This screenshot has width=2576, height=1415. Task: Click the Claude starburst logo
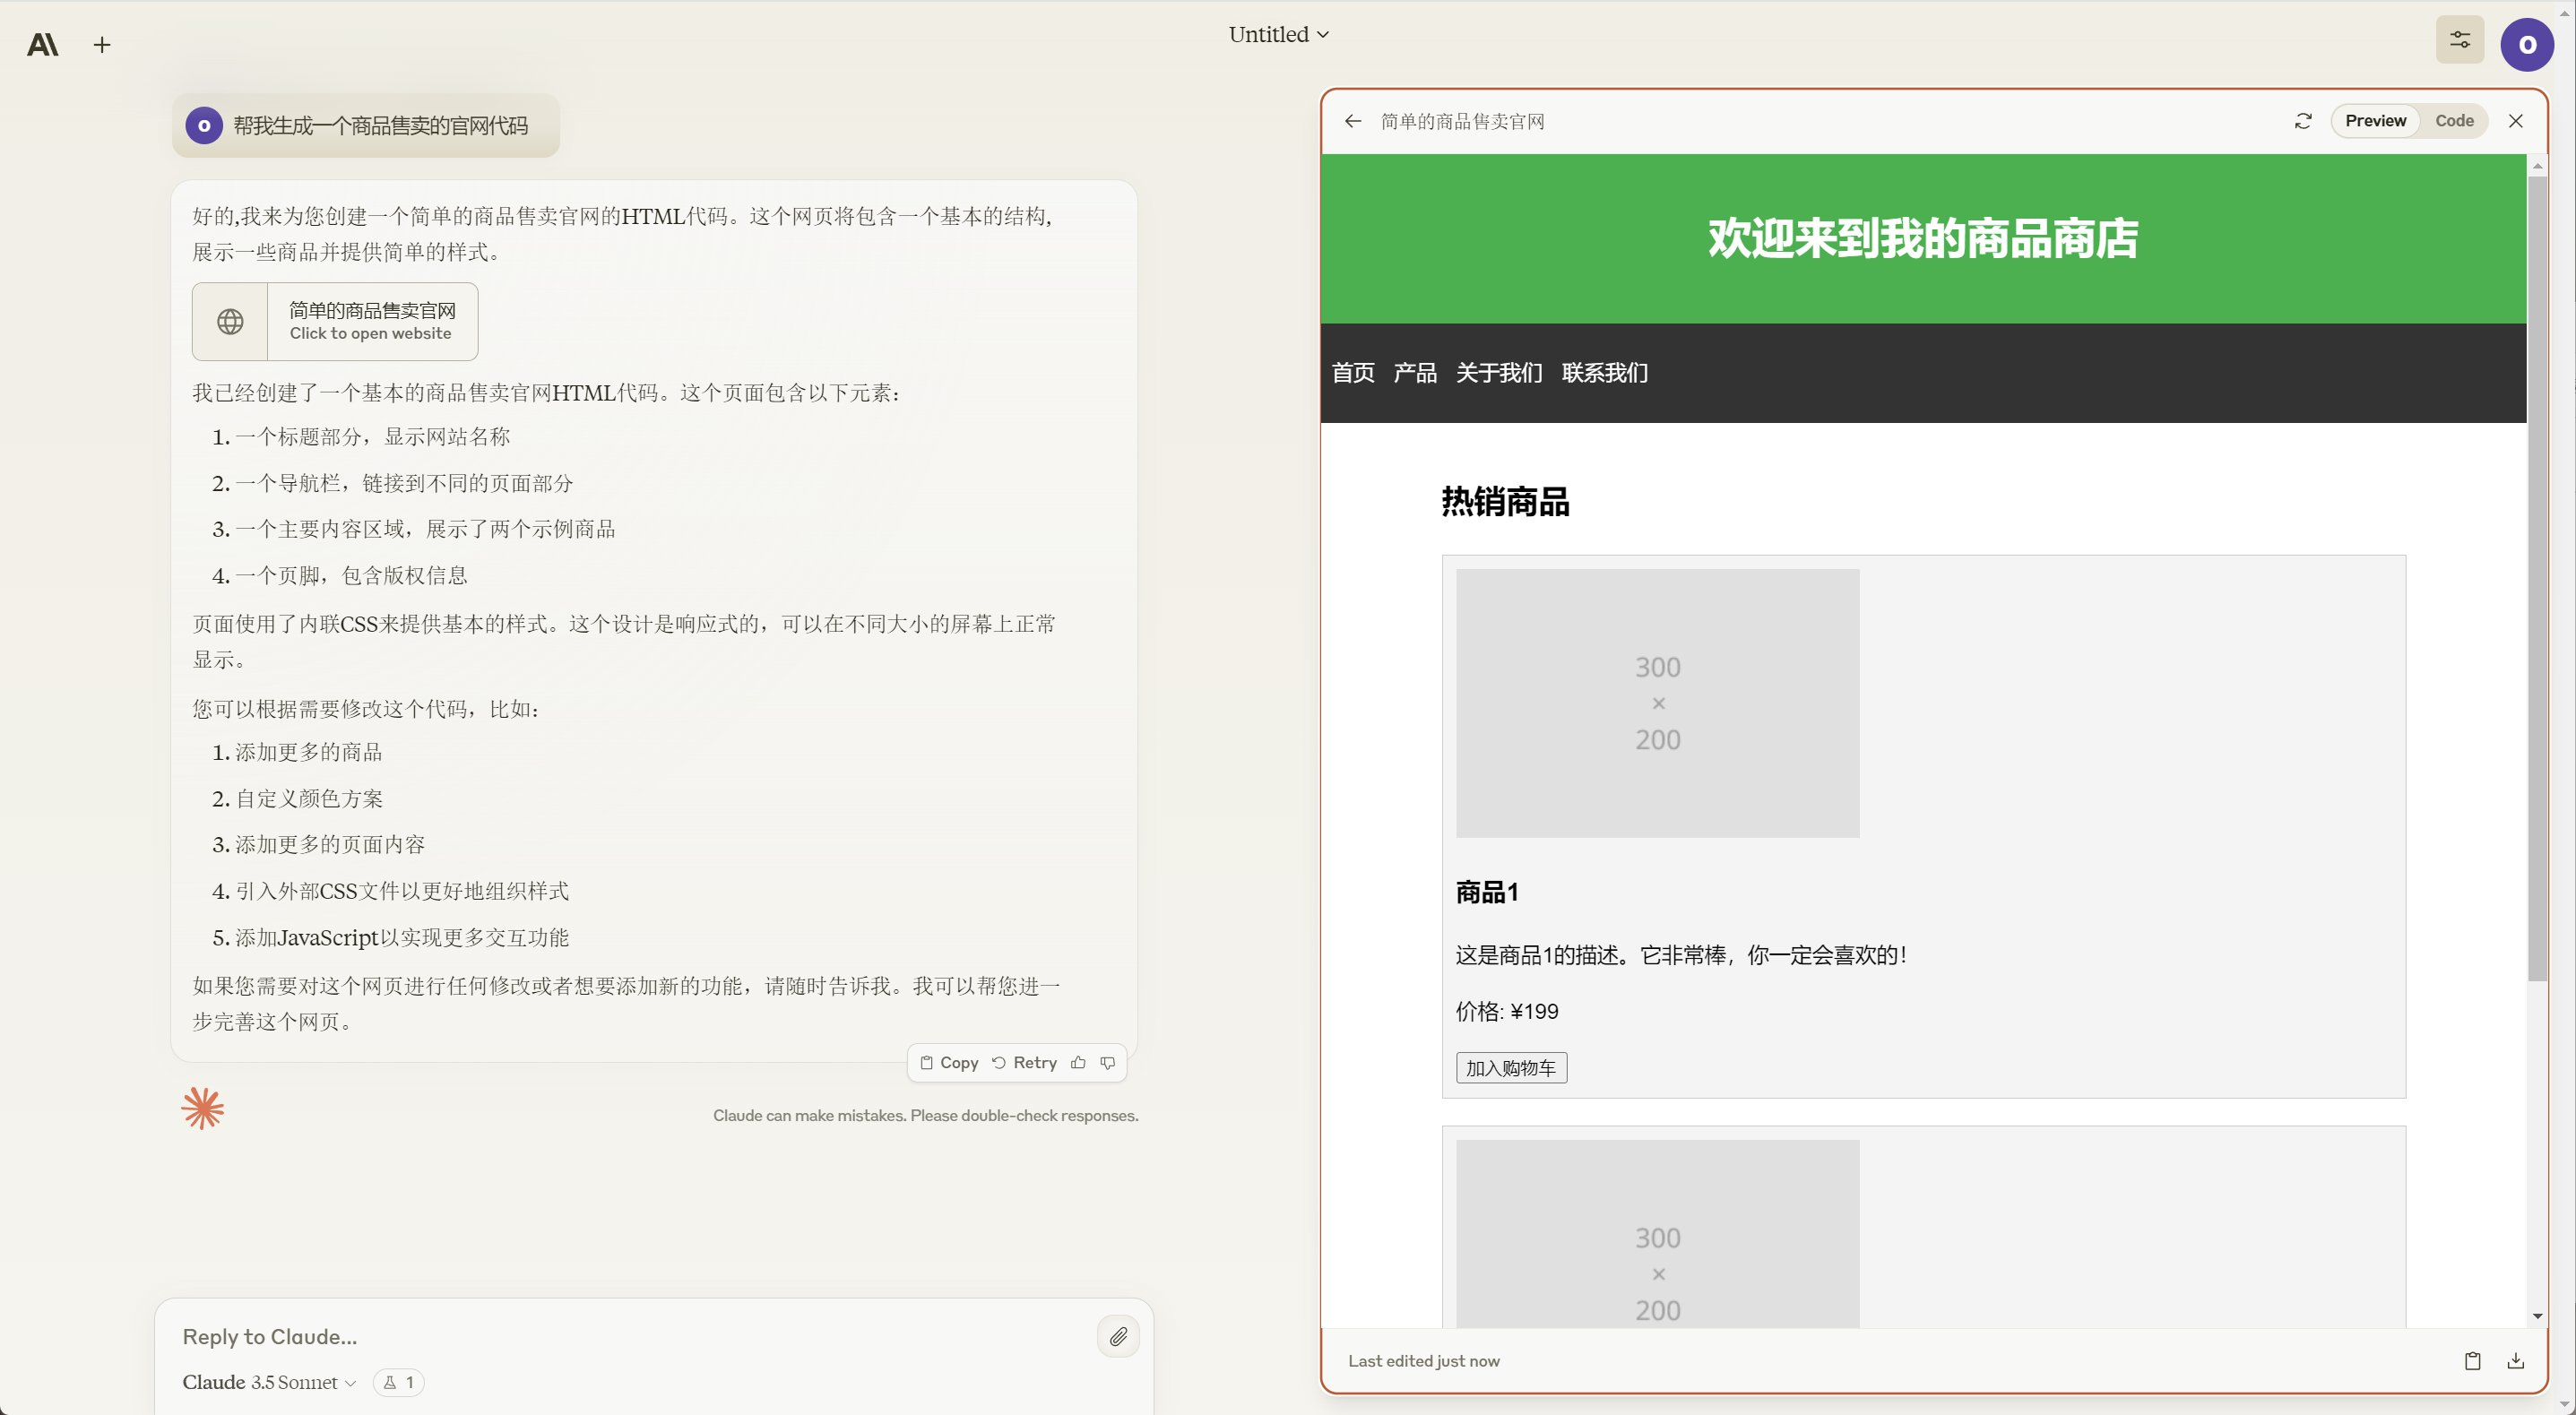[x=202, y=1108]
